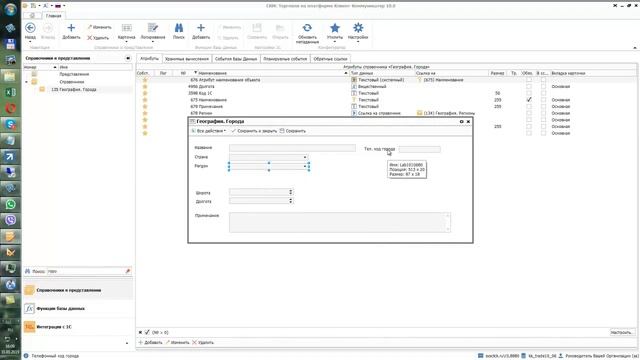The width and height of the screenshot is (640, 360).
Task: Click the bottom toolbar Удалить button
Action: (203, 342)
